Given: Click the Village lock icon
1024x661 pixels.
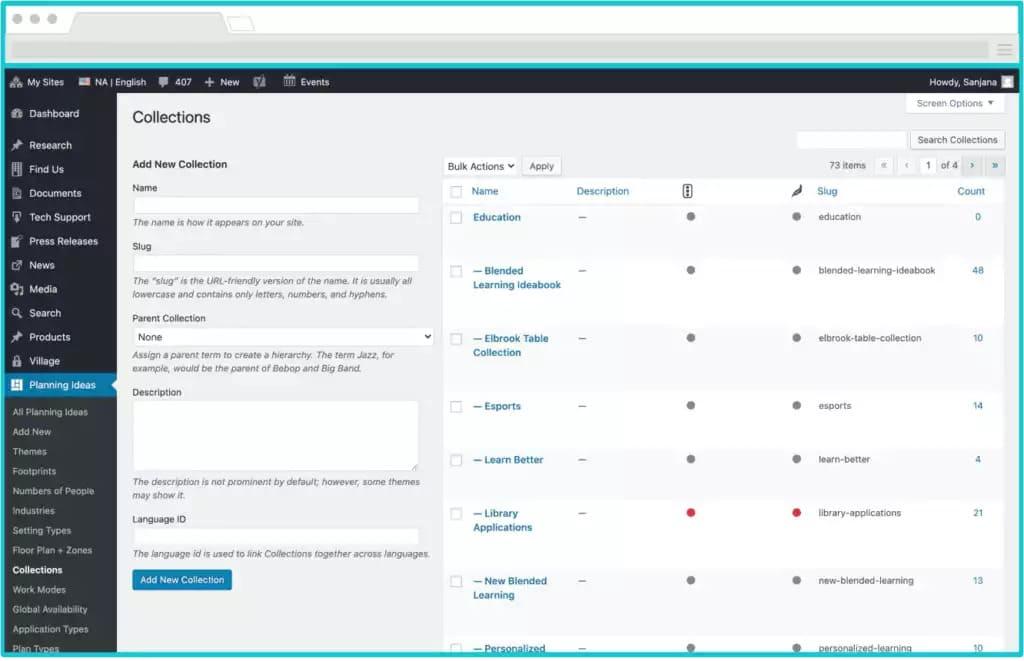Looking at the screenshot, I should coord(17,361).
